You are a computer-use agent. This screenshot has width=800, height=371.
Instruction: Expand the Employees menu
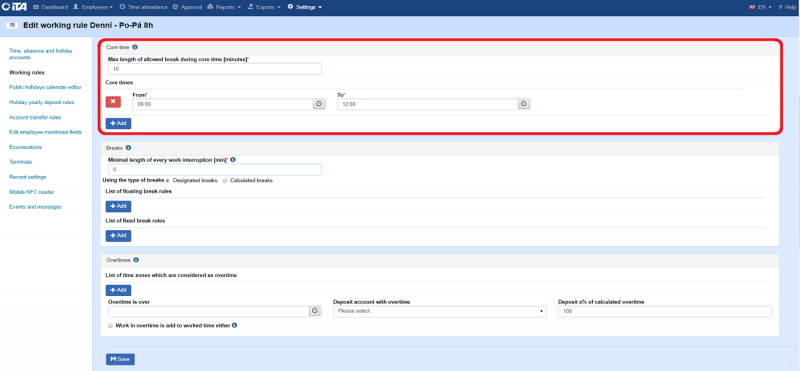[93, 7]
